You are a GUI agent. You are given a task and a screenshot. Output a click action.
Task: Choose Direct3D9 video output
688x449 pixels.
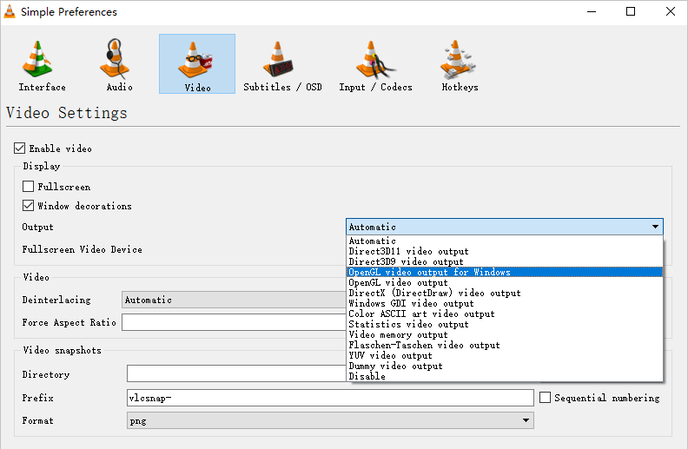coord(505,262)
